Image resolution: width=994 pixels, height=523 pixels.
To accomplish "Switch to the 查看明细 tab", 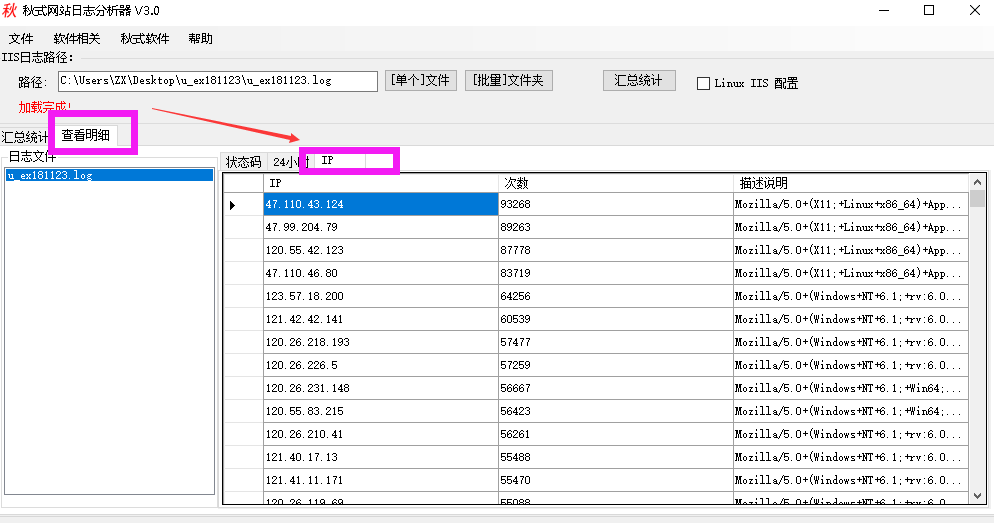I will point(86,135).
